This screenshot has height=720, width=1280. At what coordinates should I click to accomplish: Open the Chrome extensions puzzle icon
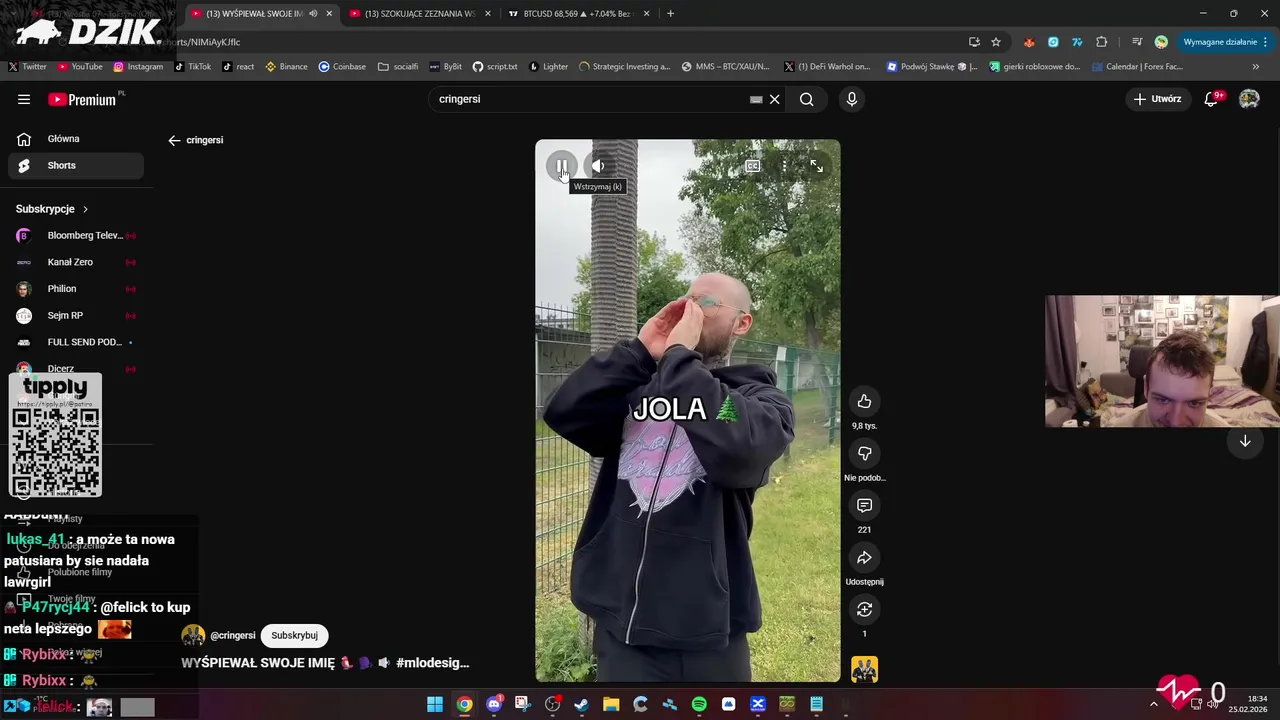(1101, 42)
